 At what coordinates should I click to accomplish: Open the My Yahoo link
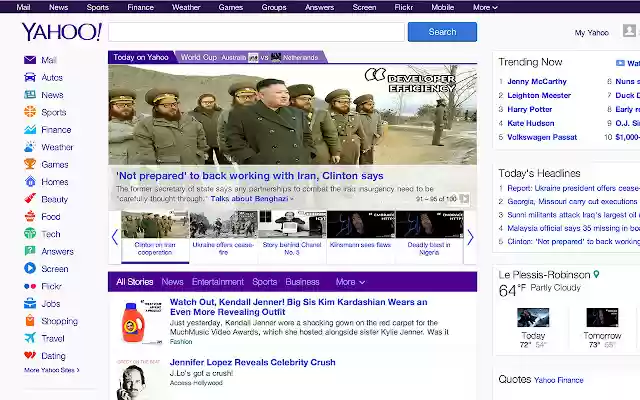pyautogui.click(x=591, y=33)
